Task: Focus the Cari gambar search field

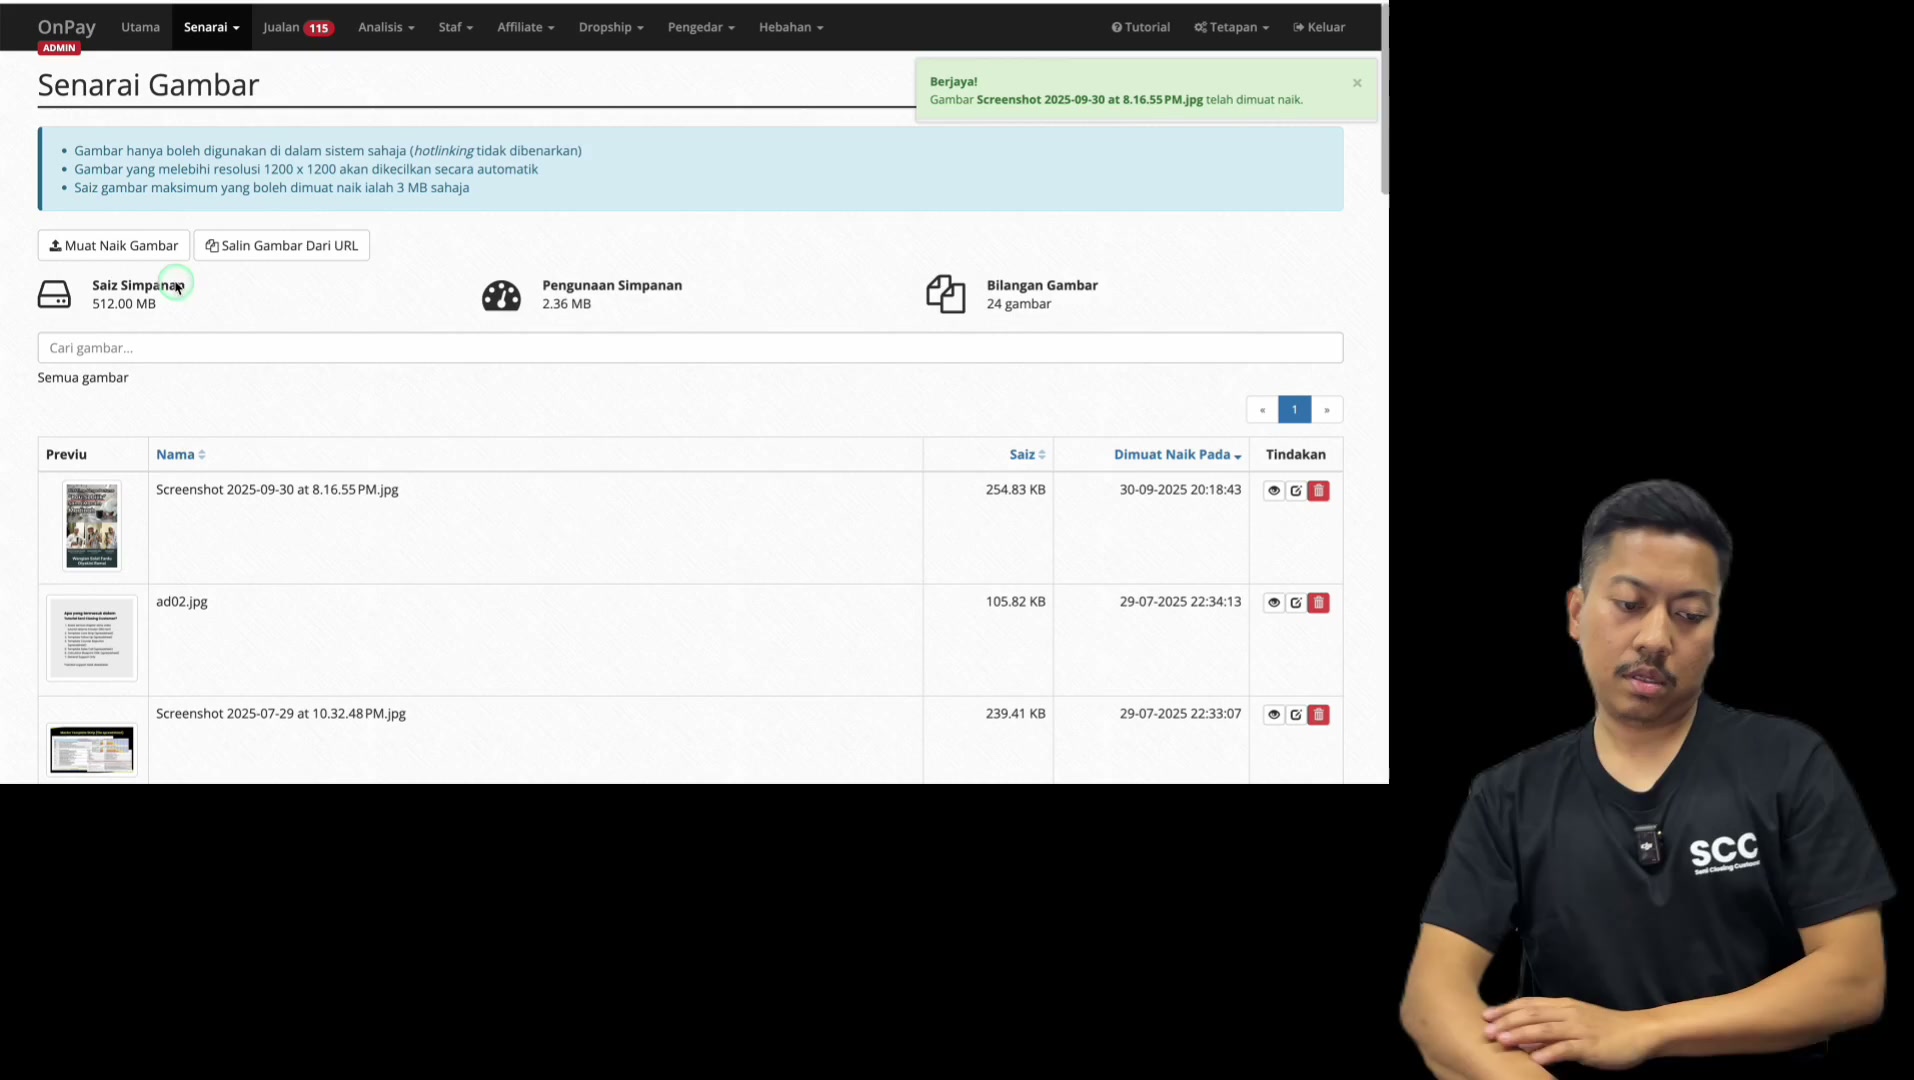Action: pyautogui.click(x=690, y=348)
